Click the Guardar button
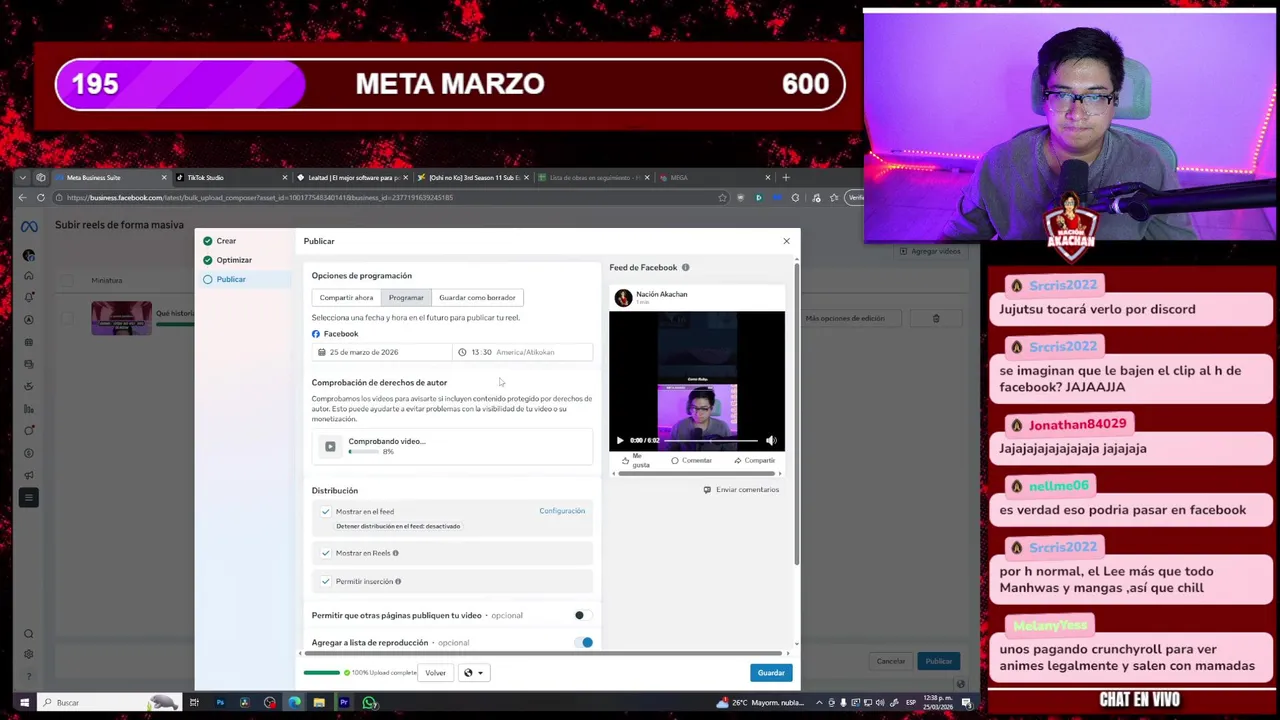 771,673
